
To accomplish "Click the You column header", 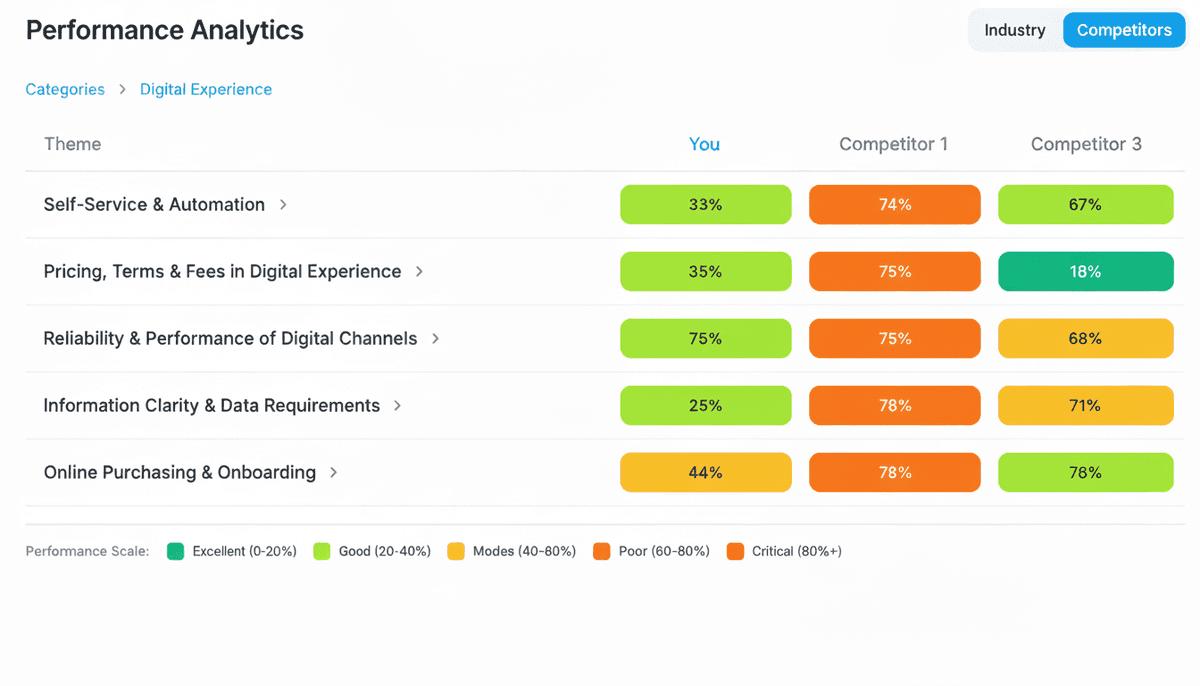I will 705,144.
